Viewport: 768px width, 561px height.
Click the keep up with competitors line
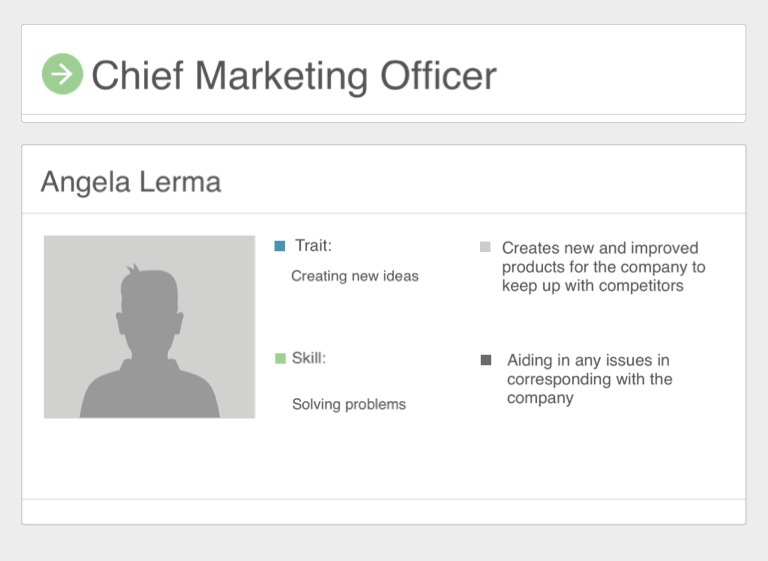(x=593, y=286)
